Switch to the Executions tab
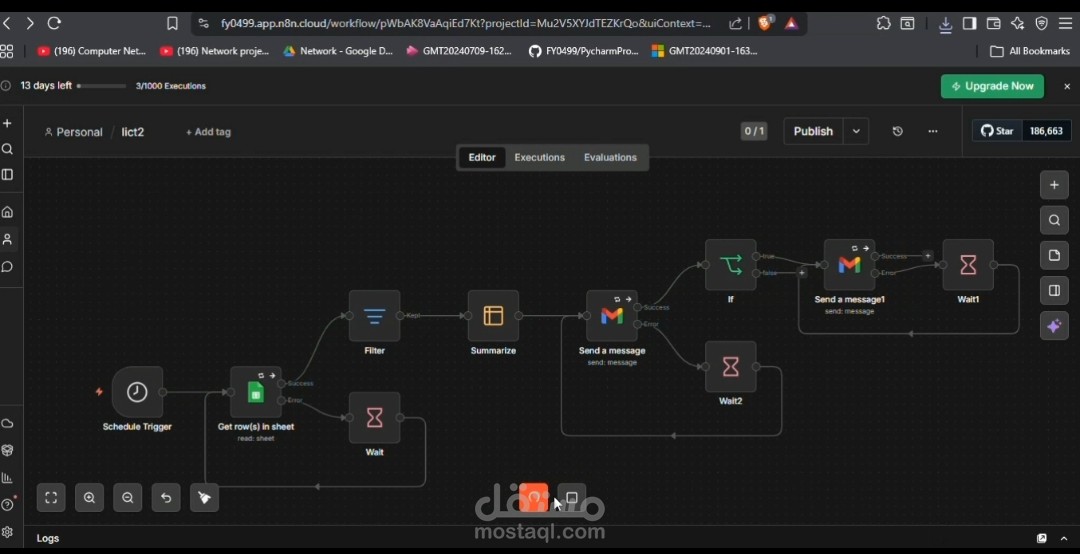1080x554 pixels. (x=539, y=157)
